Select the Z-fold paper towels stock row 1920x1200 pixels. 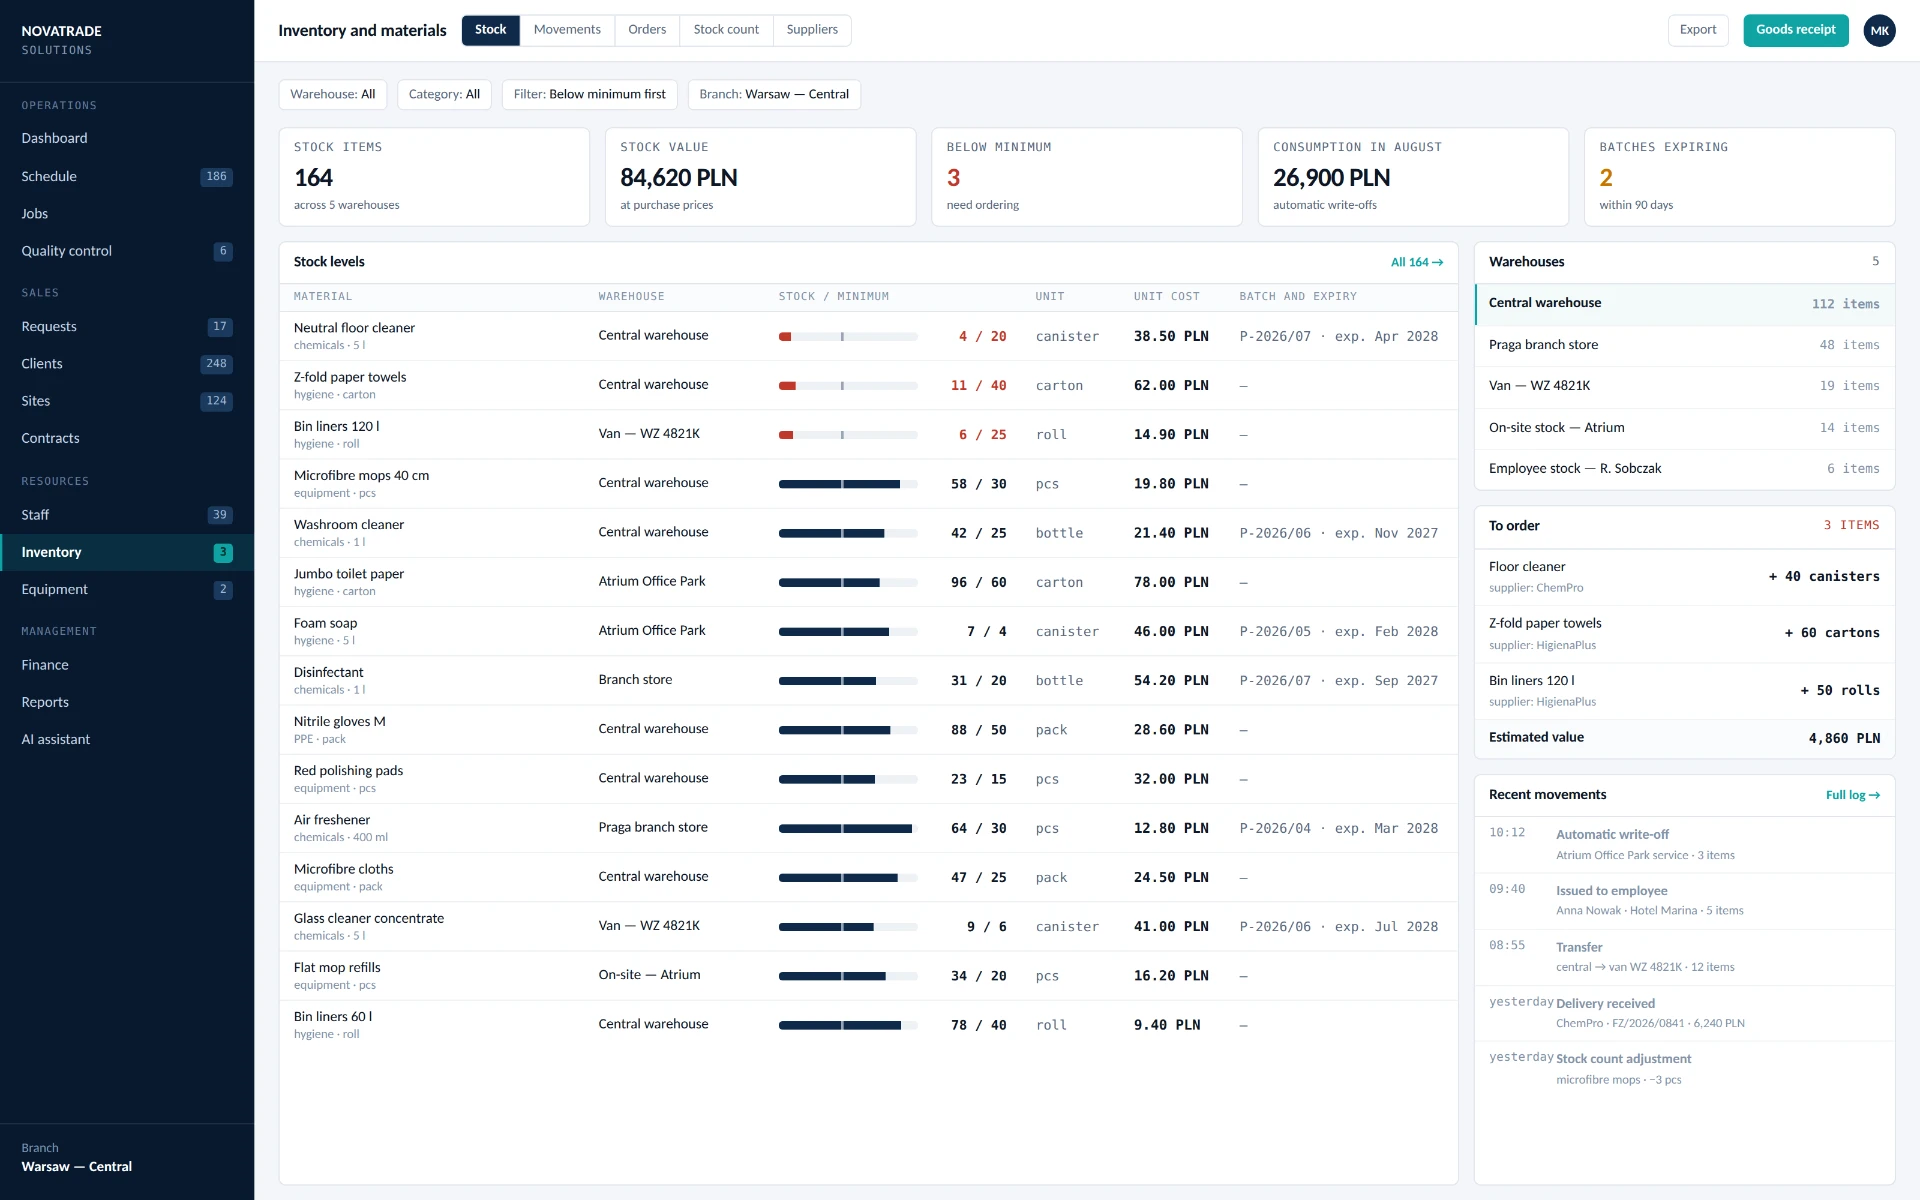[x=868, y=385]
